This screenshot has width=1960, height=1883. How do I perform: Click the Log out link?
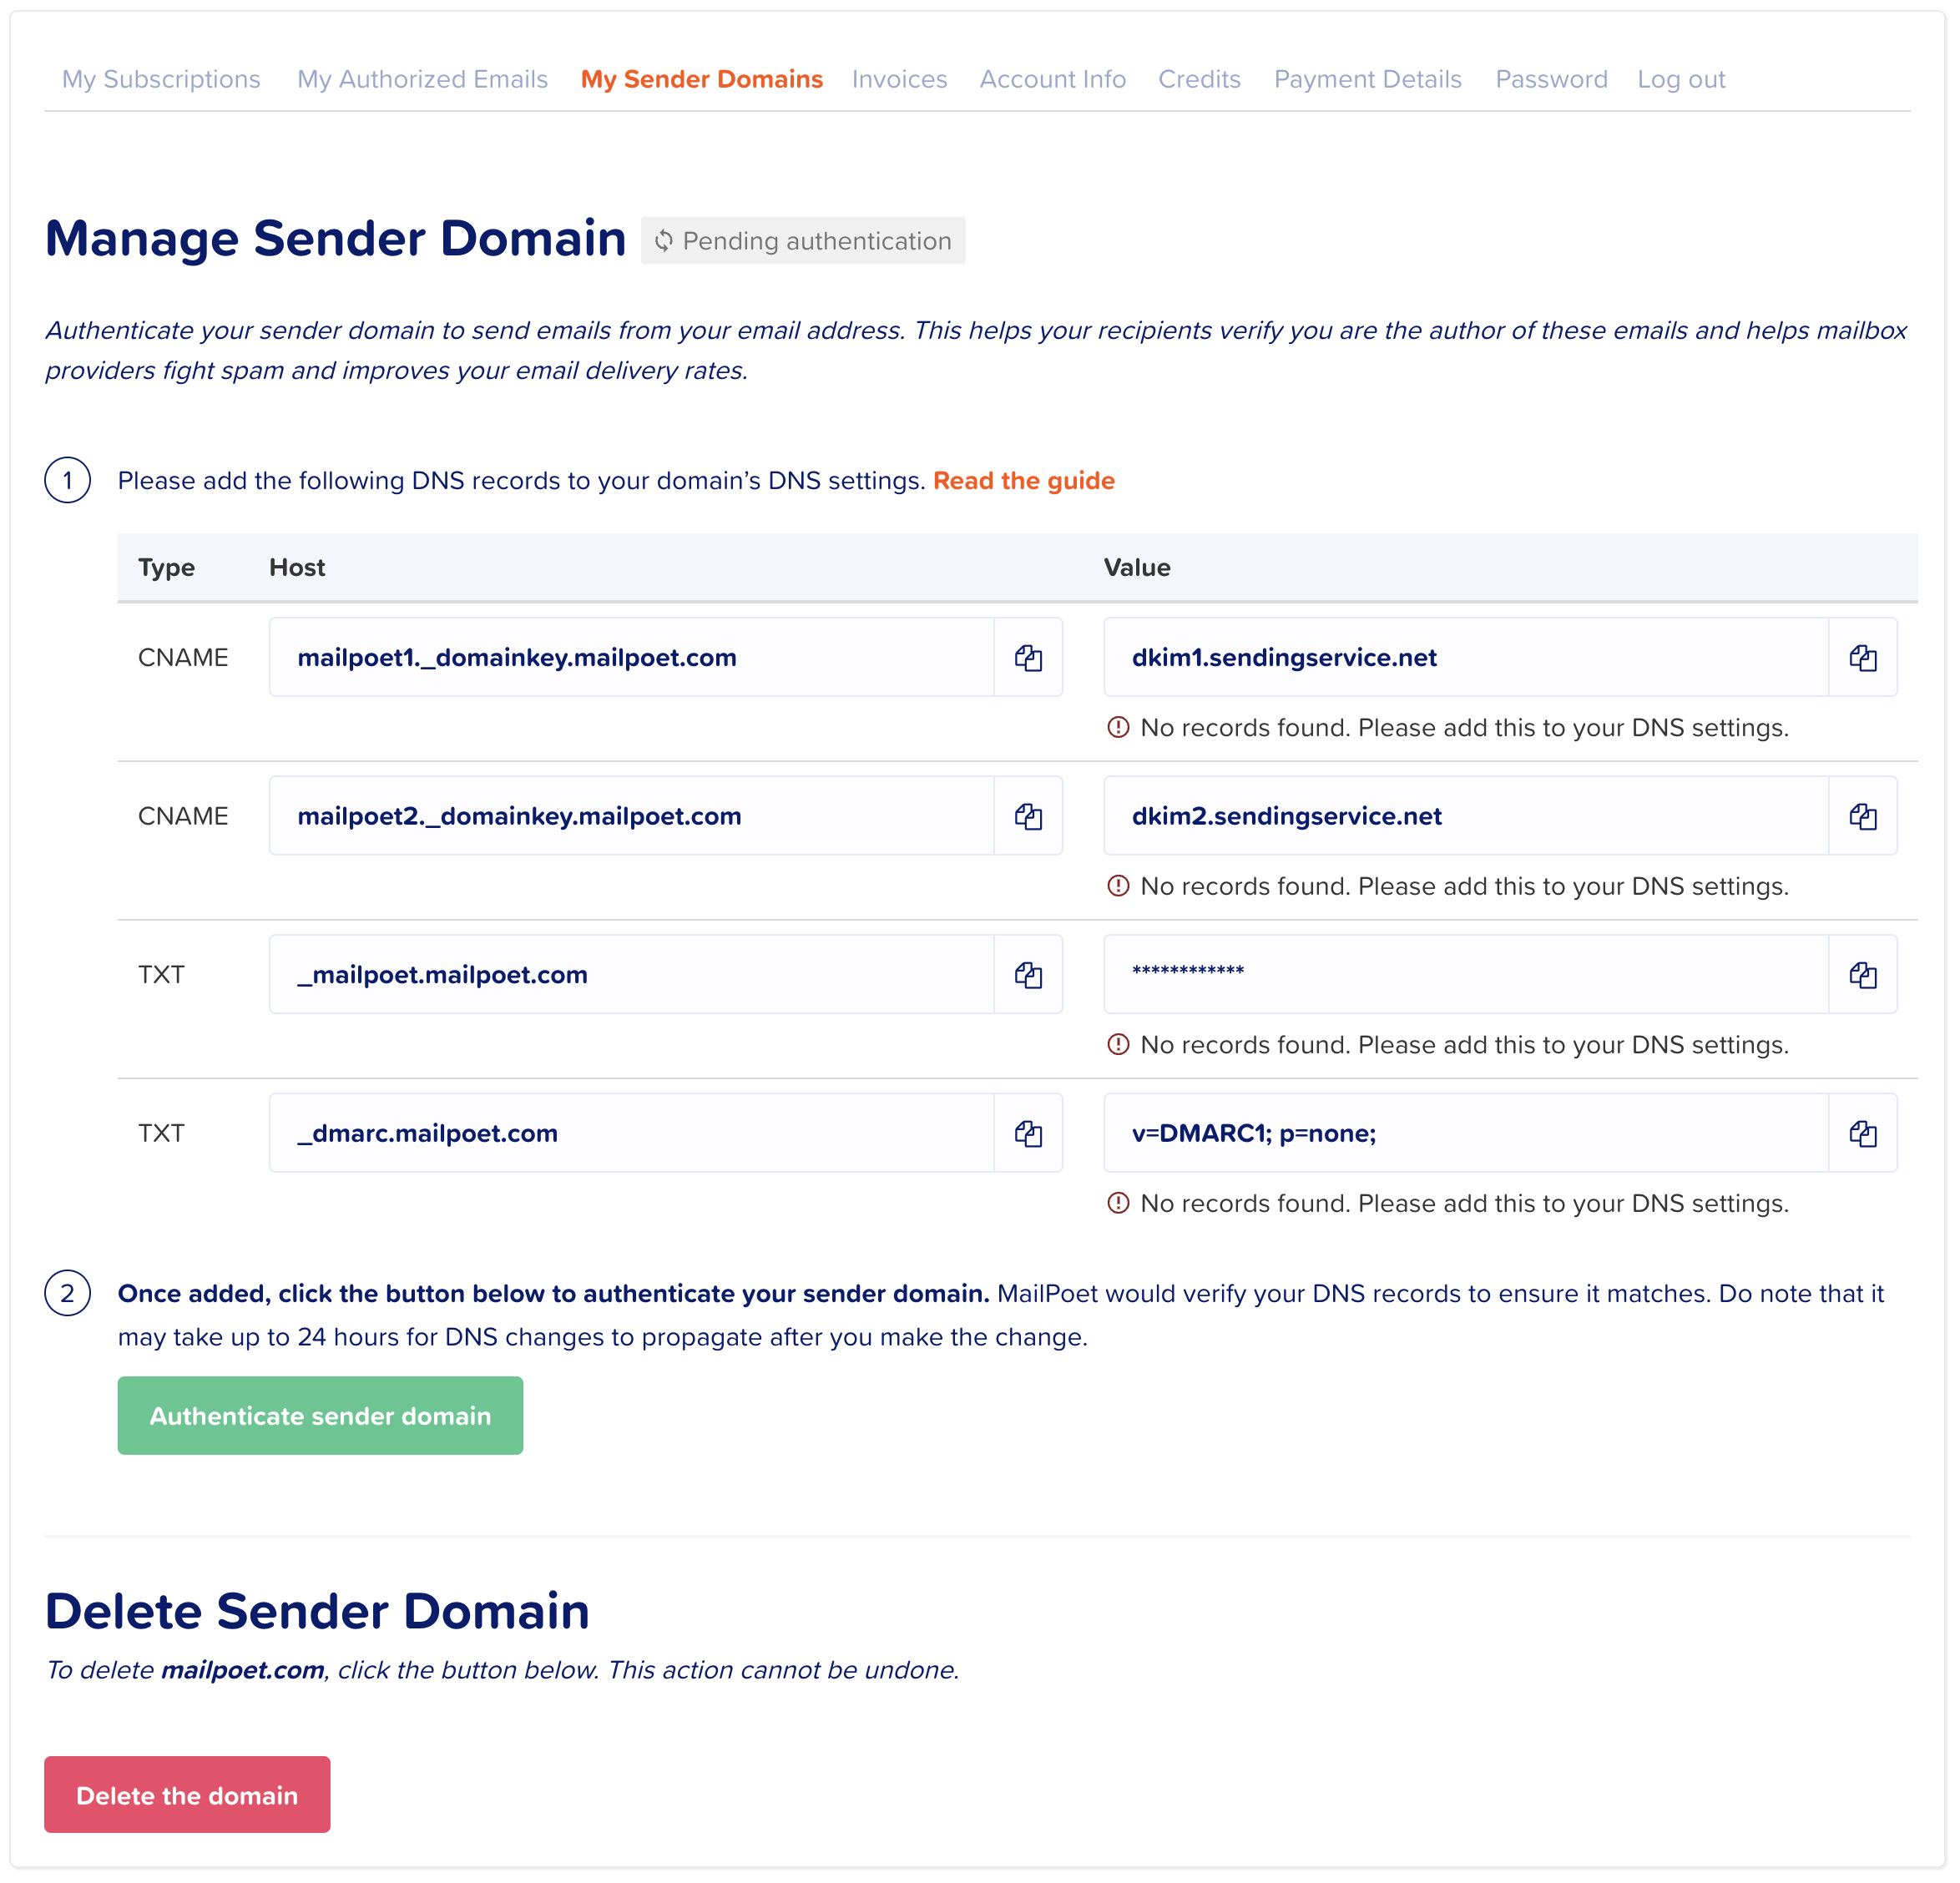click(x=1680, y=79)
